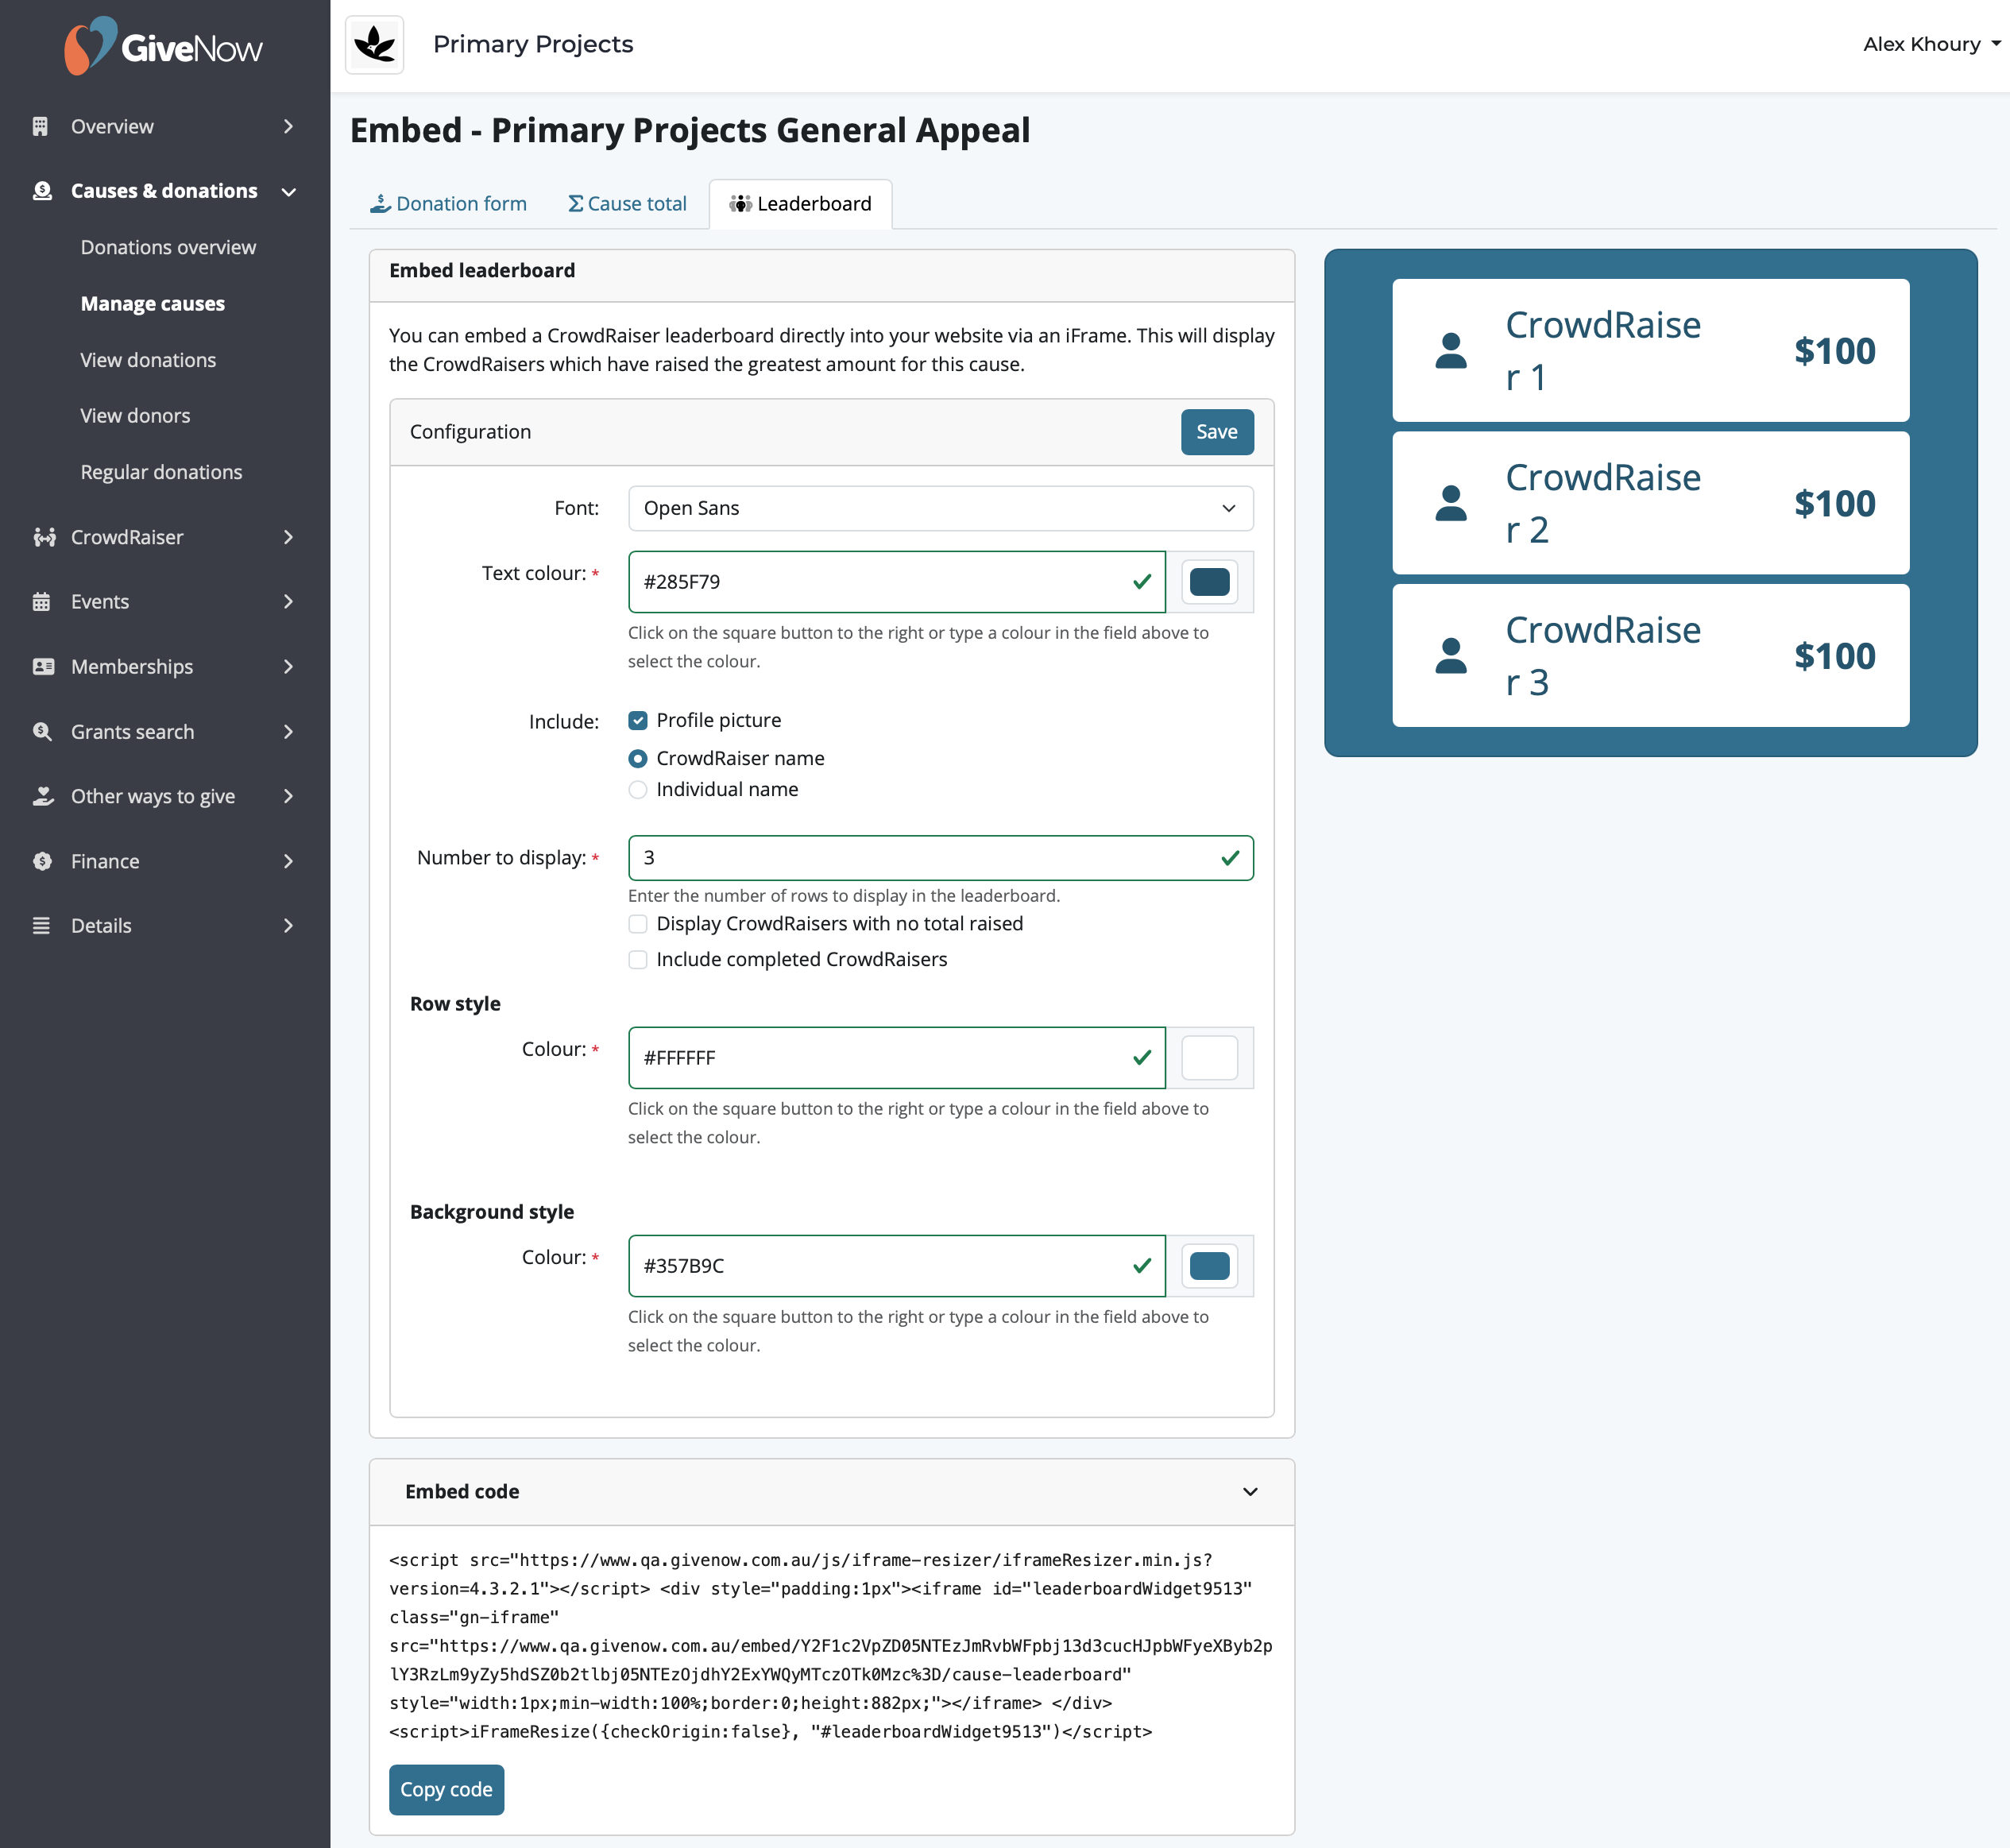
Task: Click the Text colour field with #285F79
Action: tap(897, 582)
